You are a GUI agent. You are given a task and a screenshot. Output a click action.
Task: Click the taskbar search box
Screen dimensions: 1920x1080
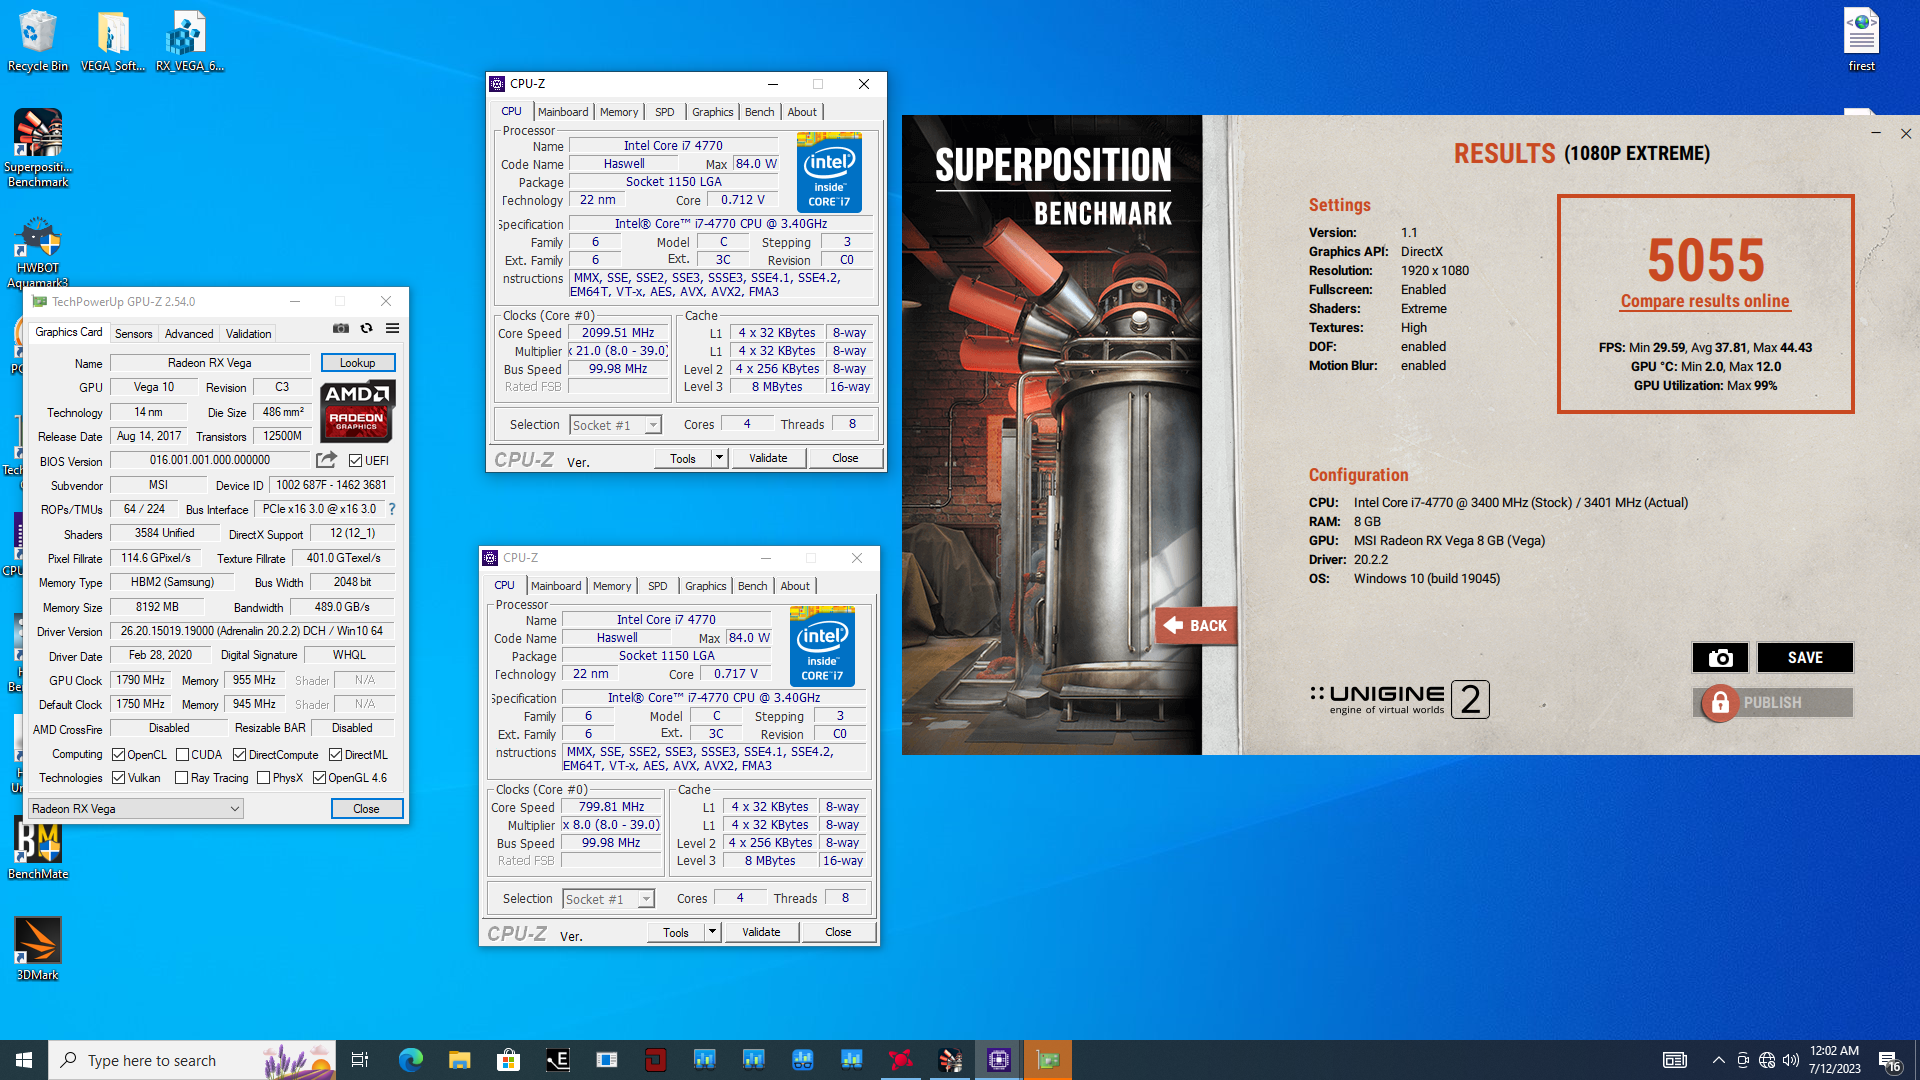point(192,1060)
